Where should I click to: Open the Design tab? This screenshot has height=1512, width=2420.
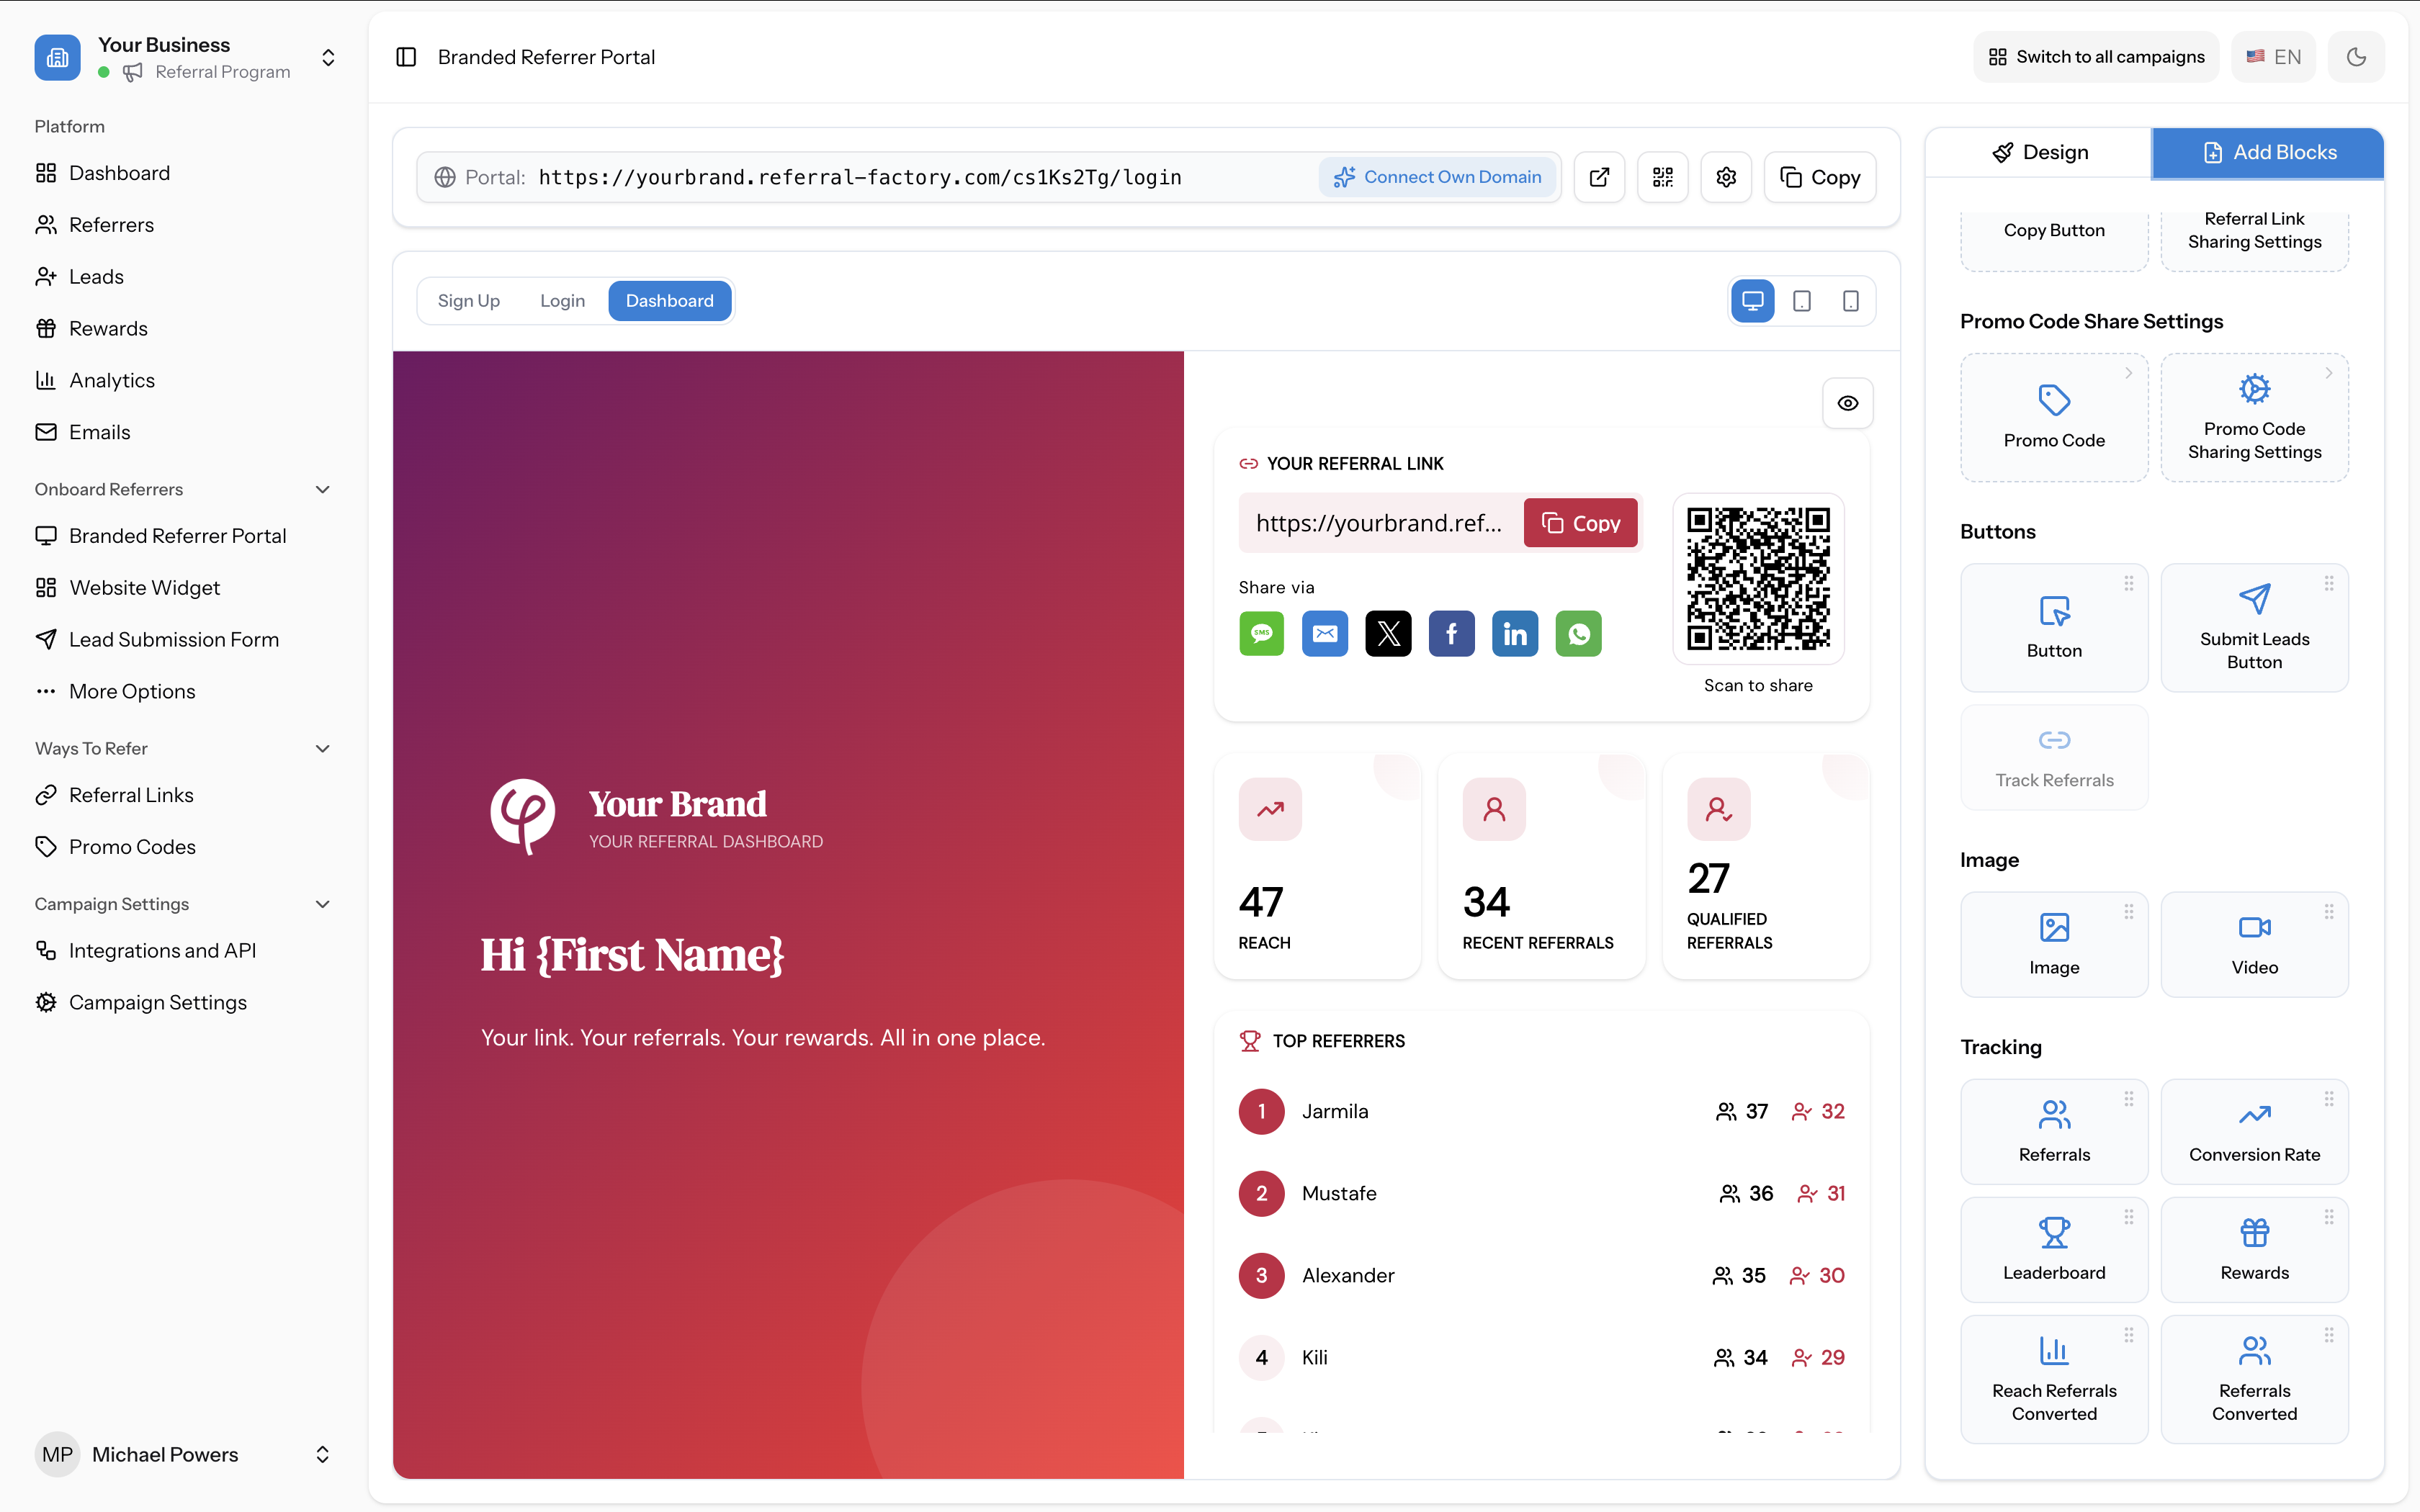coord(2039,153)
